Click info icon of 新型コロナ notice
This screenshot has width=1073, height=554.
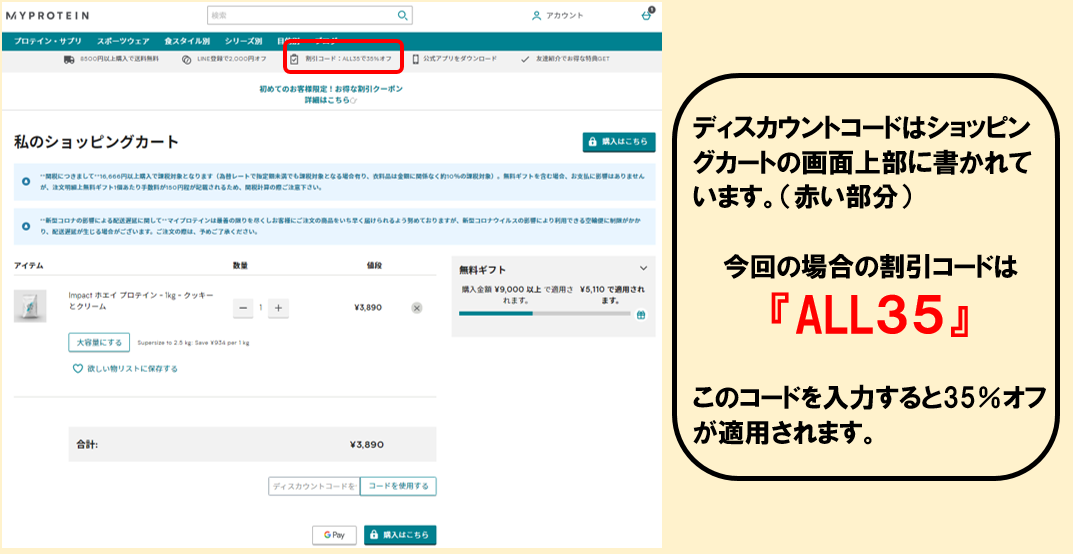(x=26, y=226)
